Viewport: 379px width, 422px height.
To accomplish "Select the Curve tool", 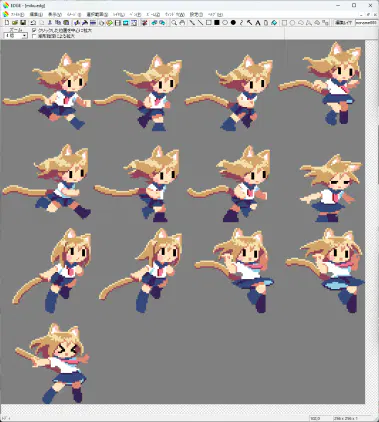I will [241, 23].
